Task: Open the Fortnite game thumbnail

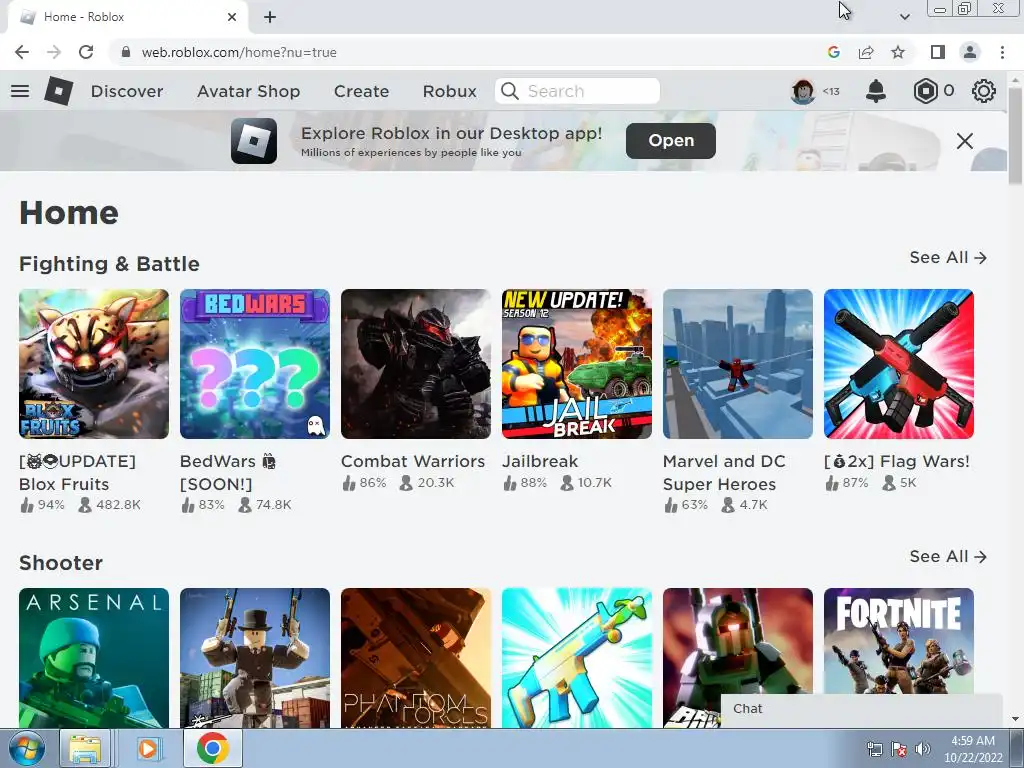Action: tap(899, 641)
